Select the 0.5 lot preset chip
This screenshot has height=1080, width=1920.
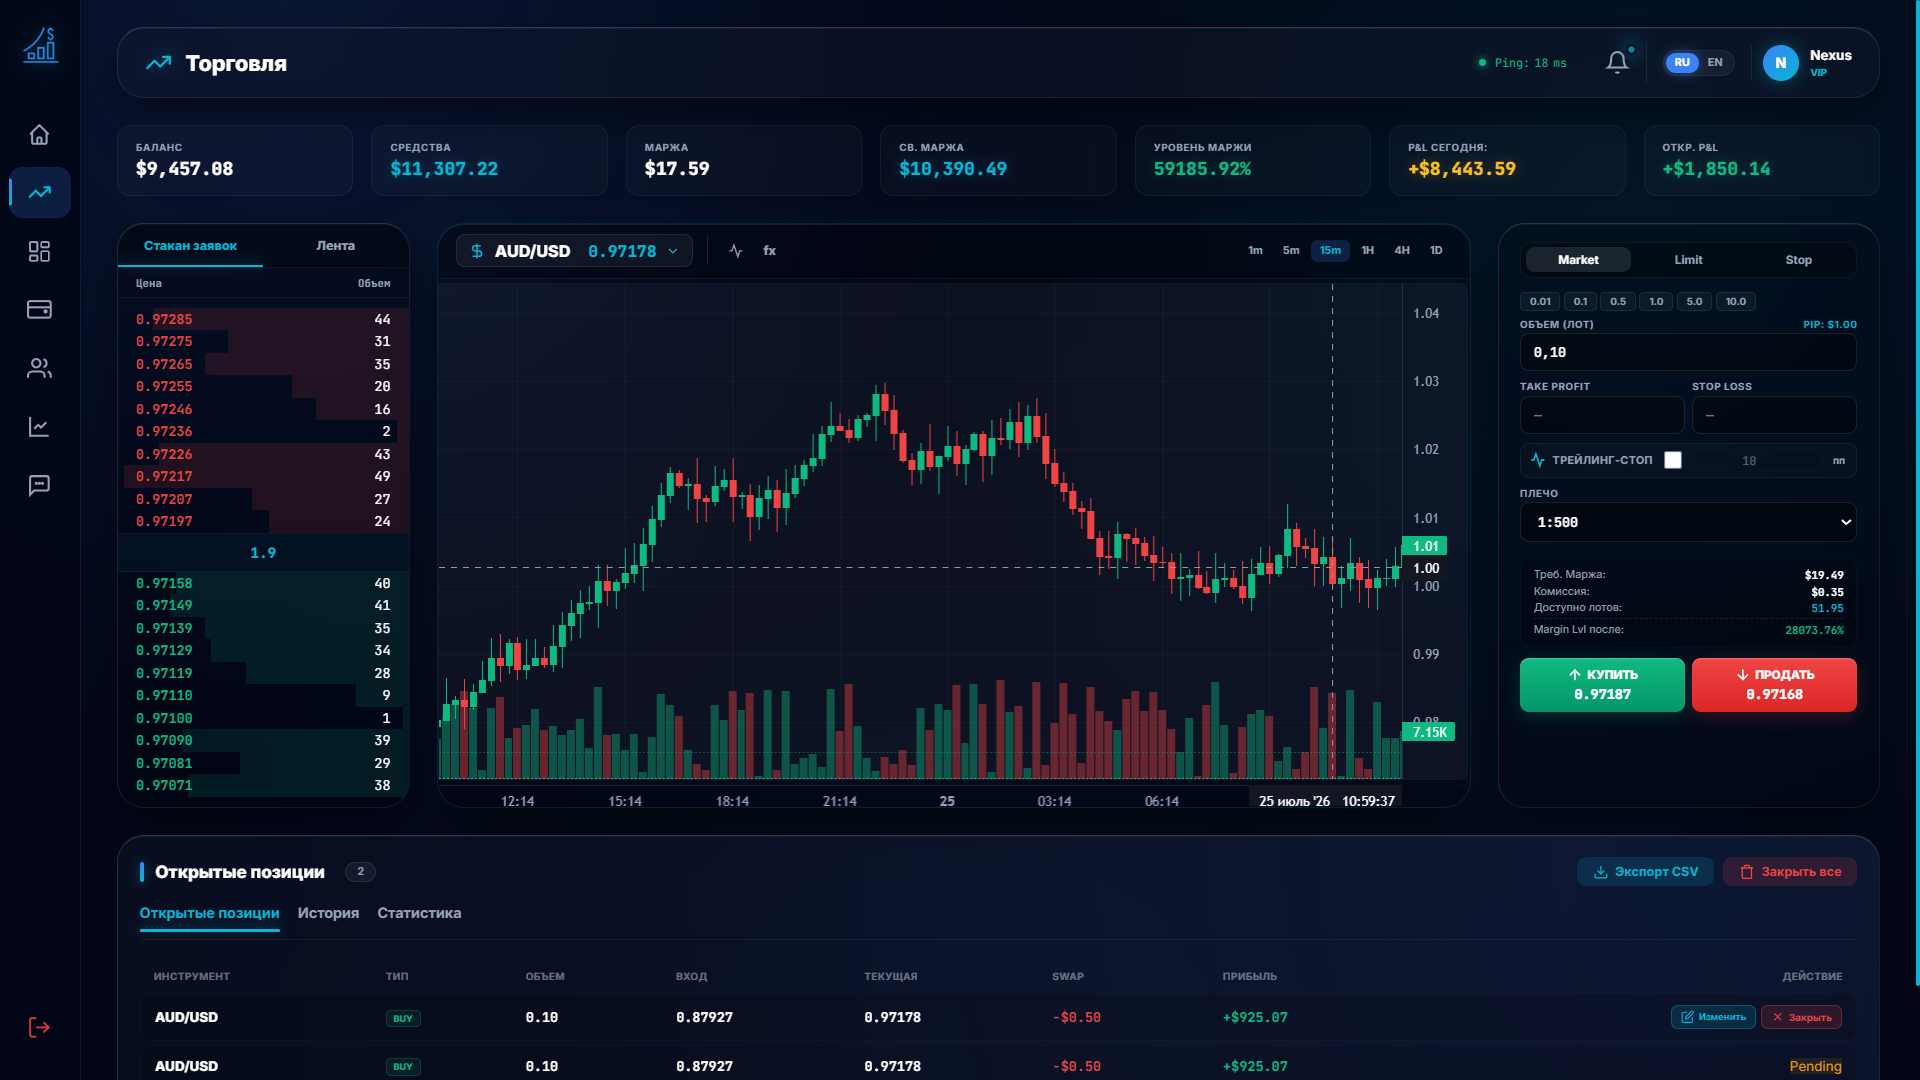[1618, 301]
